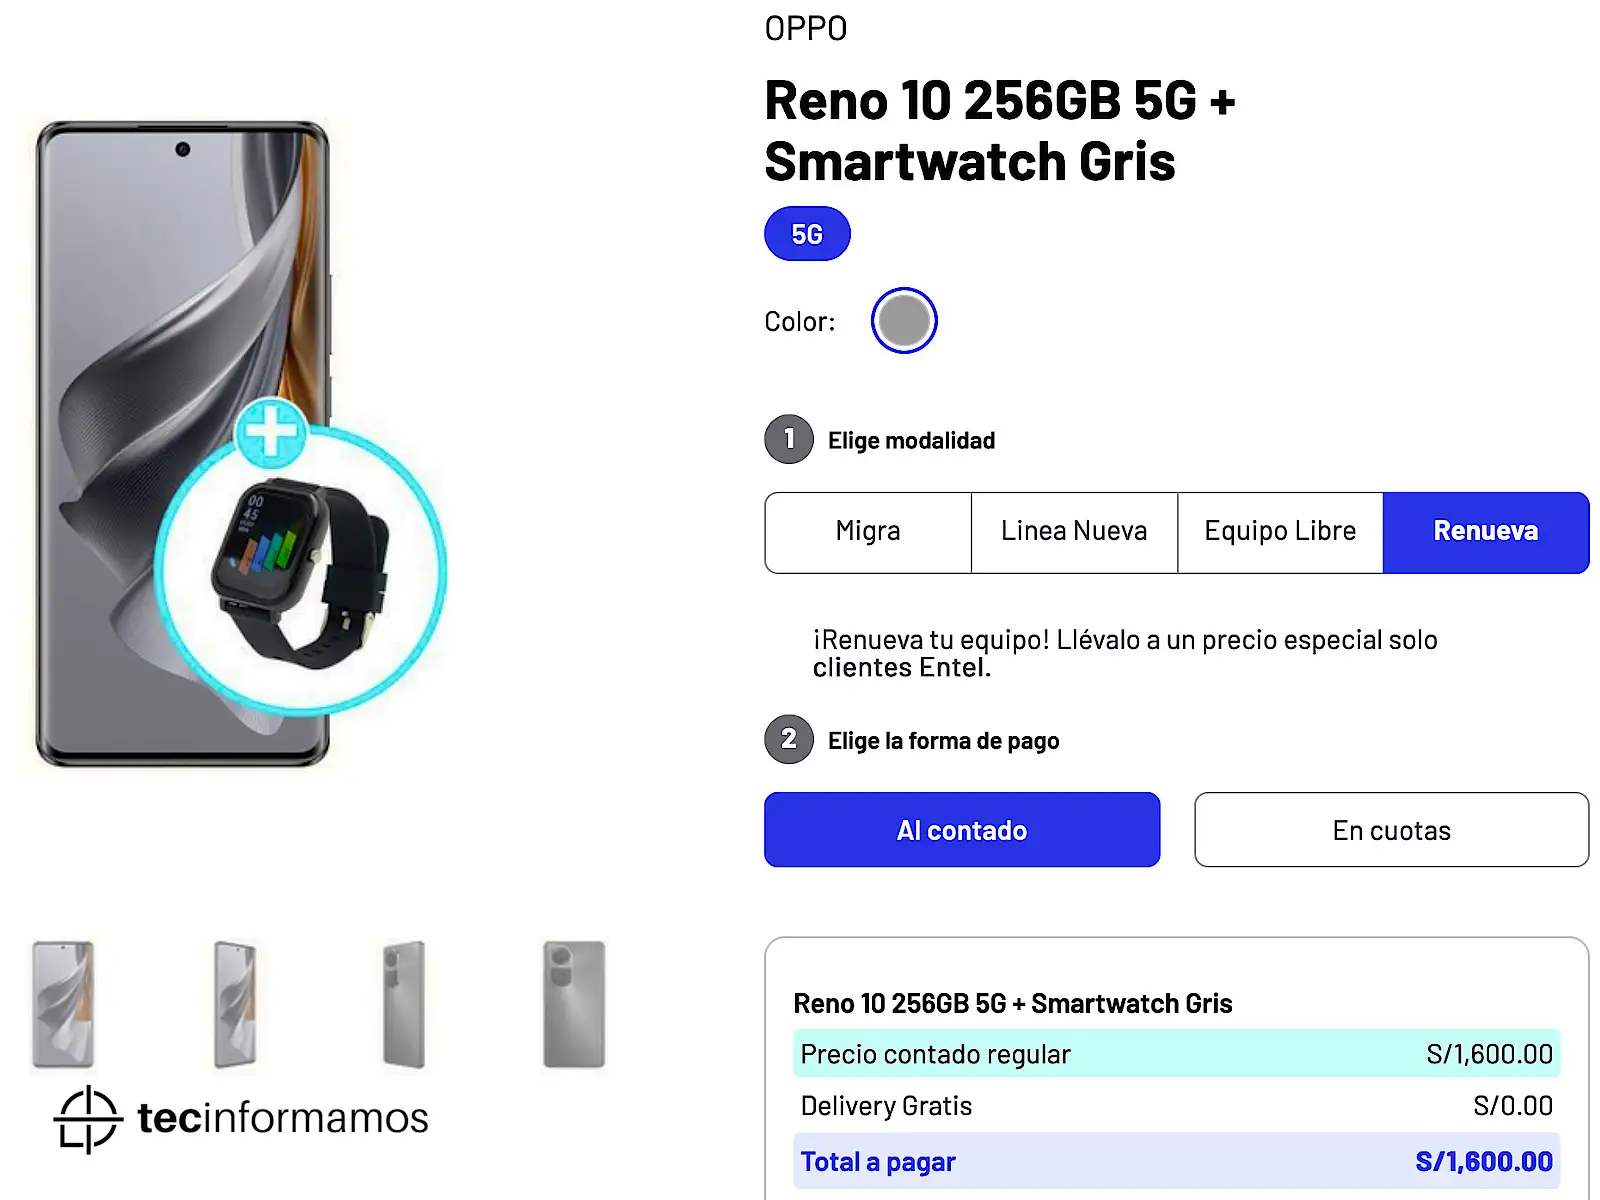Image resolution: width=1600 pixels, height=1200 pixels.
Task: Choose the Migra modality tab
Action: coord(868,532)
